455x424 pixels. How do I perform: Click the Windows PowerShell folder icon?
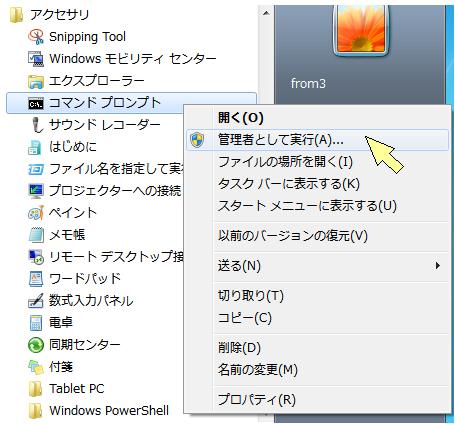35,411
